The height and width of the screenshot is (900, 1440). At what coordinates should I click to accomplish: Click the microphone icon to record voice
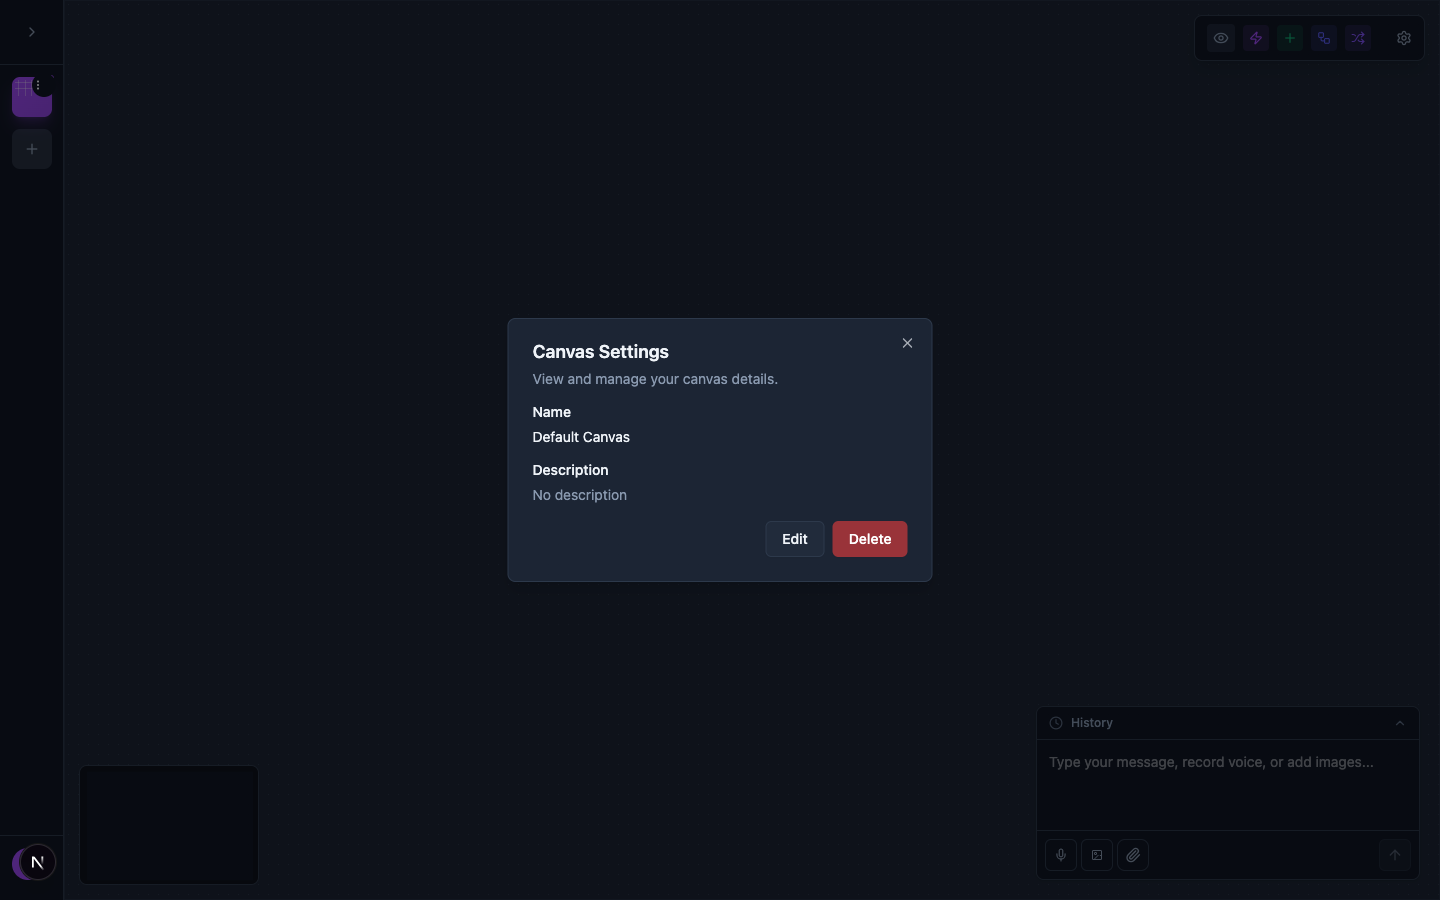(x=1060, y=855)
